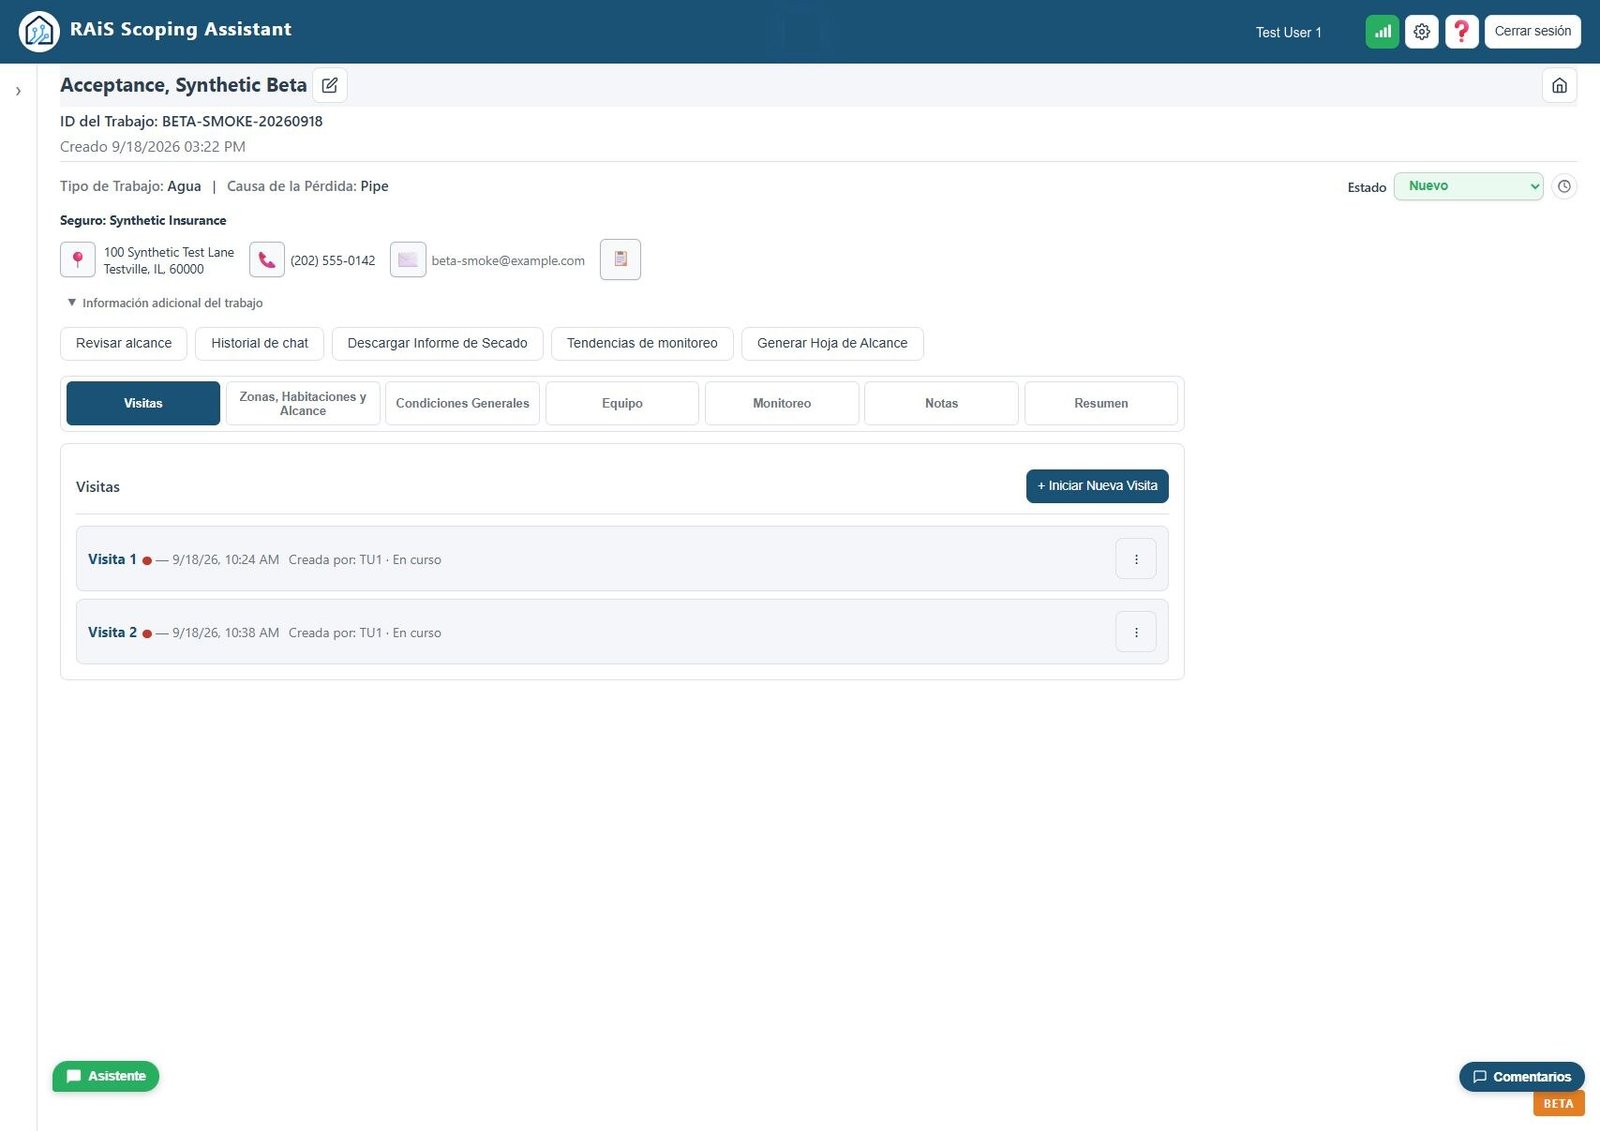Expand Información adicional del trabajo section
Viewport: 1600px width, 1131px height.
(x=165, y=303)
